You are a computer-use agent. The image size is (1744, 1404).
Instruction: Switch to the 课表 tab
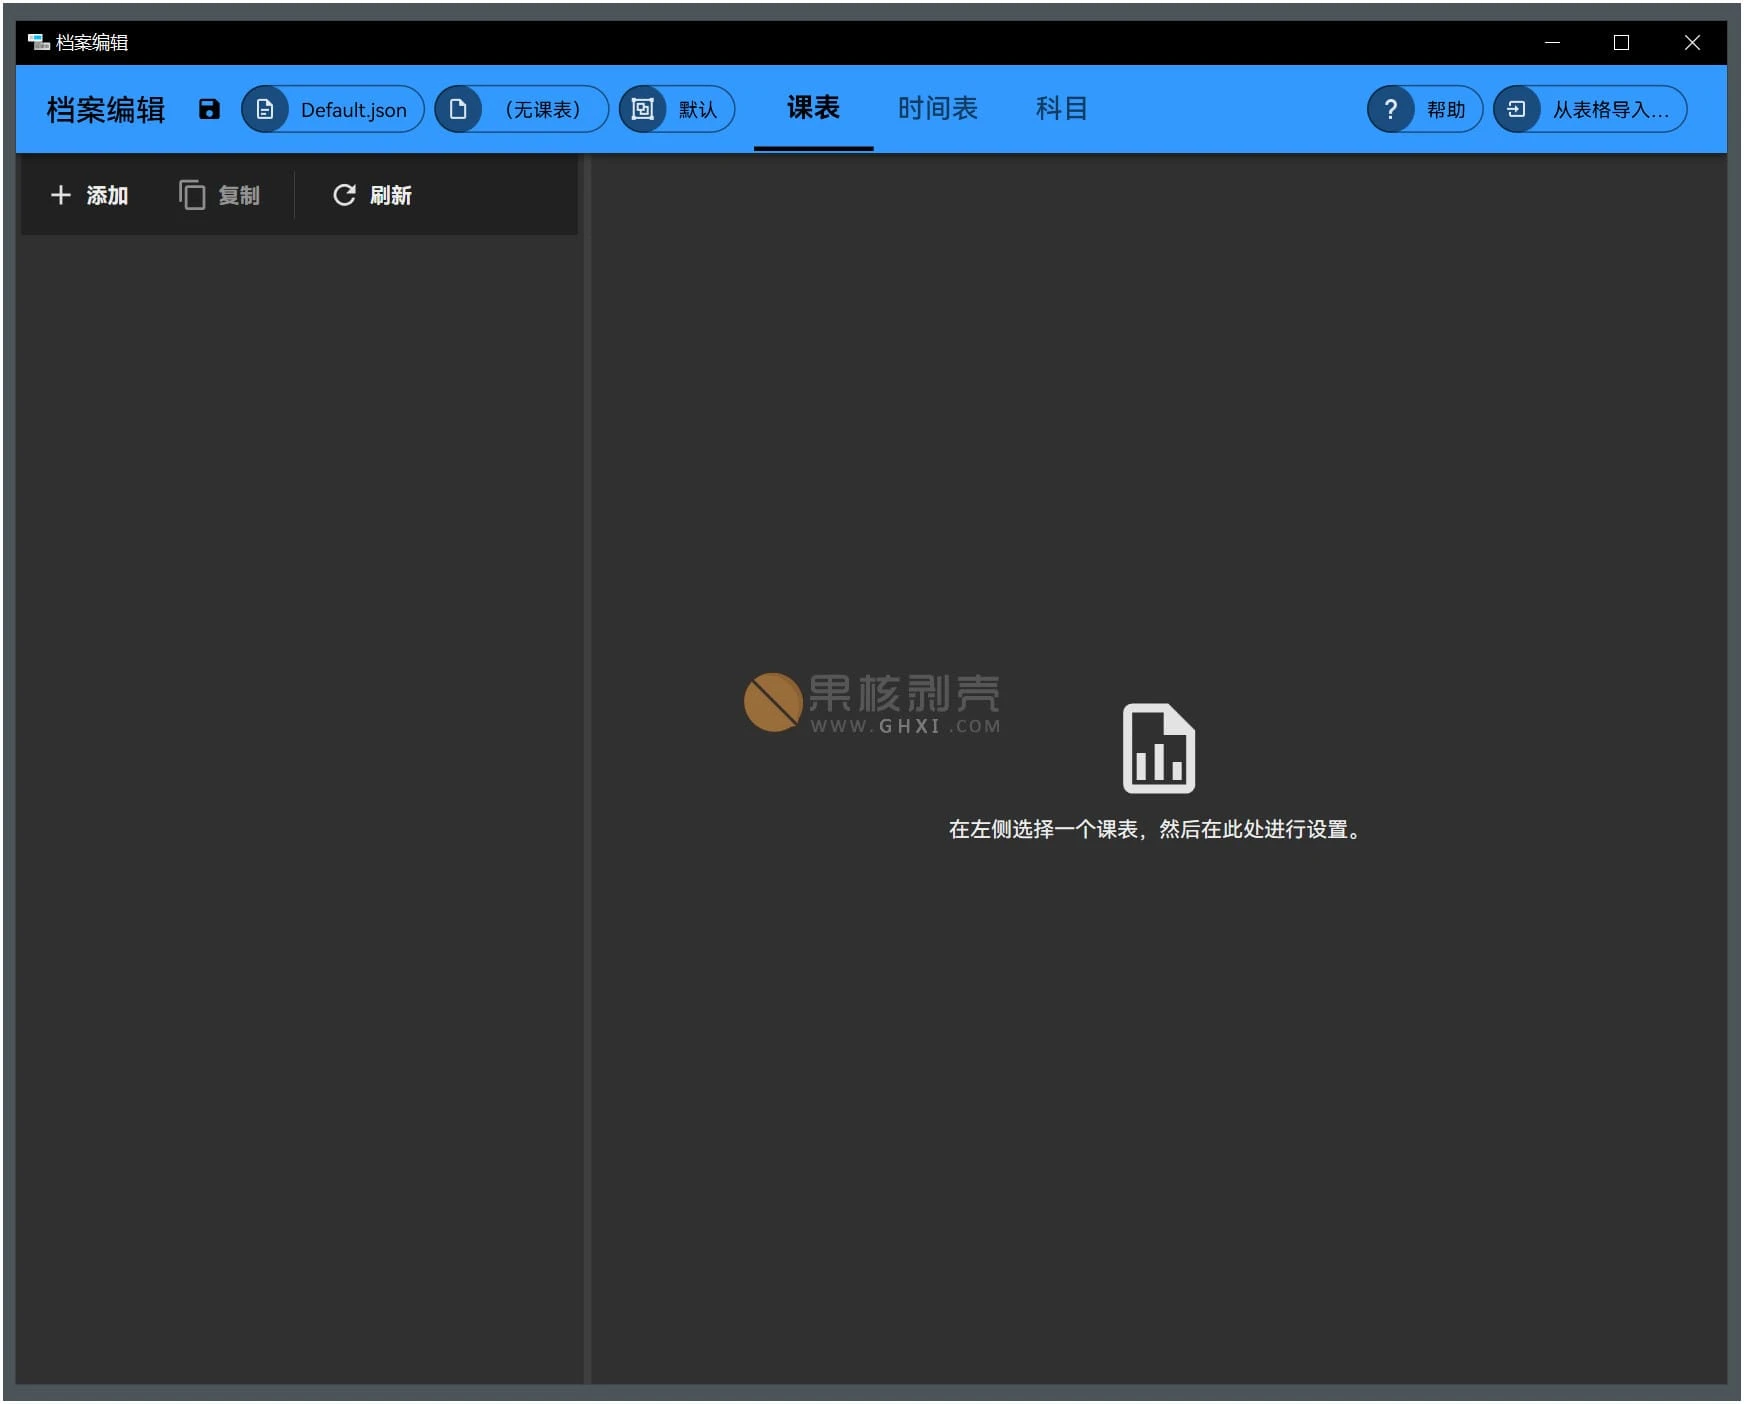pos(812,108)
